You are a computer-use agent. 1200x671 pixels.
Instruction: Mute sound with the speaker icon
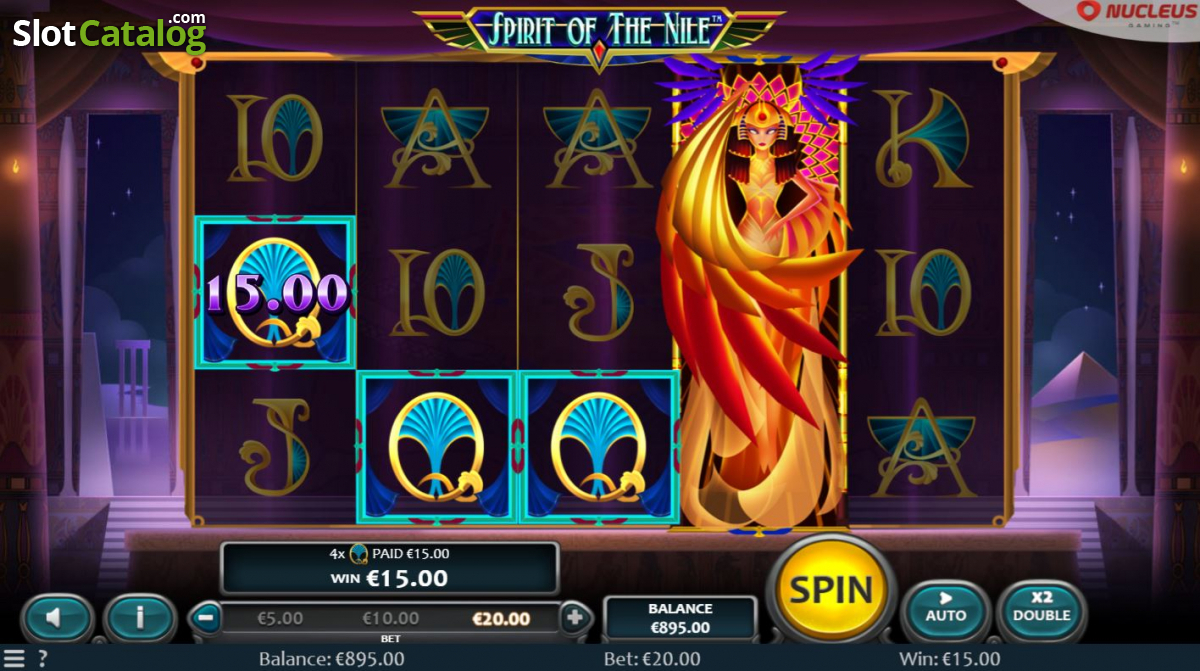coord(57,617)
